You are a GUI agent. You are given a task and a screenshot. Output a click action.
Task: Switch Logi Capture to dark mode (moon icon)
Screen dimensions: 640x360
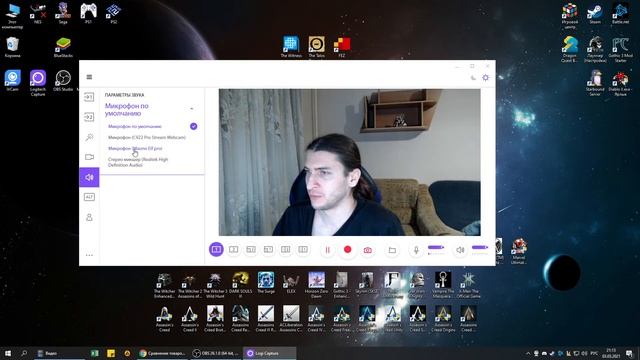point(473,78)
